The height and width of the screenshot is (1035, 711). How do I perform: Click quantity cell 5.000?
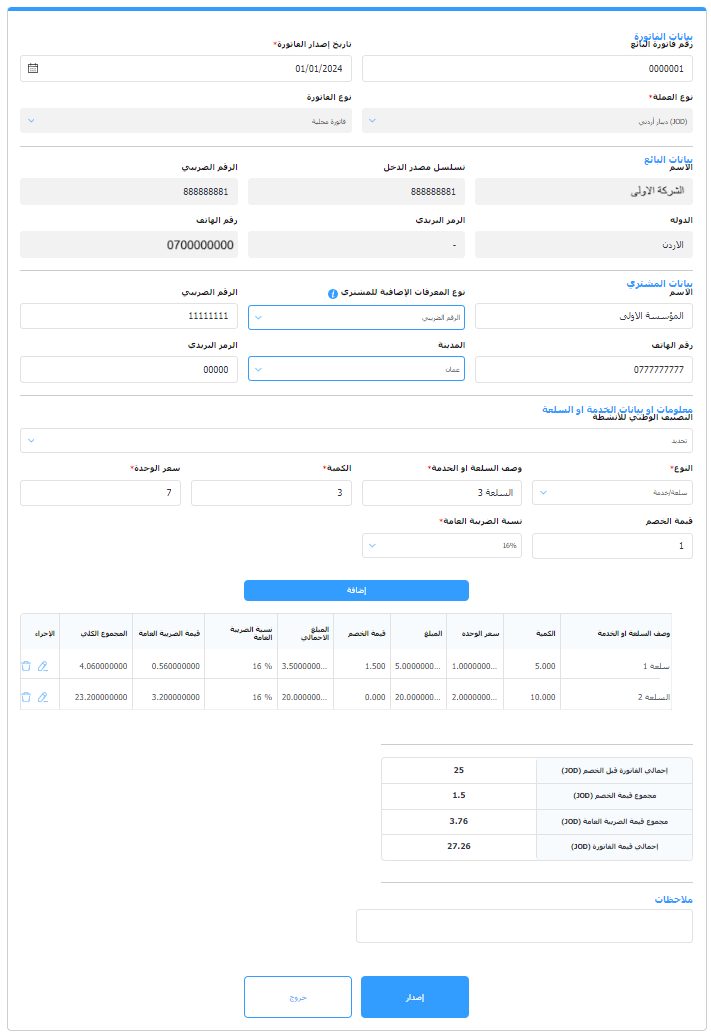pos(545,666)
